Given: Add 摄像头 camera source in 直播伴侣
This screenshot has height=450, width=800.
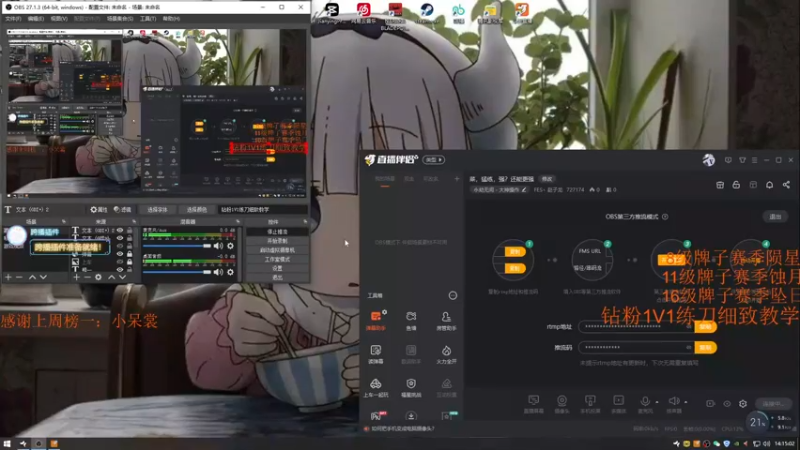Looking at the screenshot, I should click(x=562, y=403).
